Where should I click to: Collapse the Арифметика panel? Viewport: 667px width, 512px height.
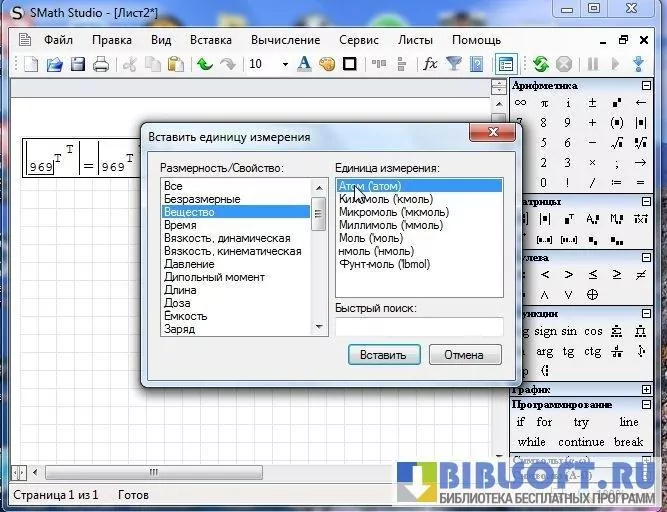[647, 86]
